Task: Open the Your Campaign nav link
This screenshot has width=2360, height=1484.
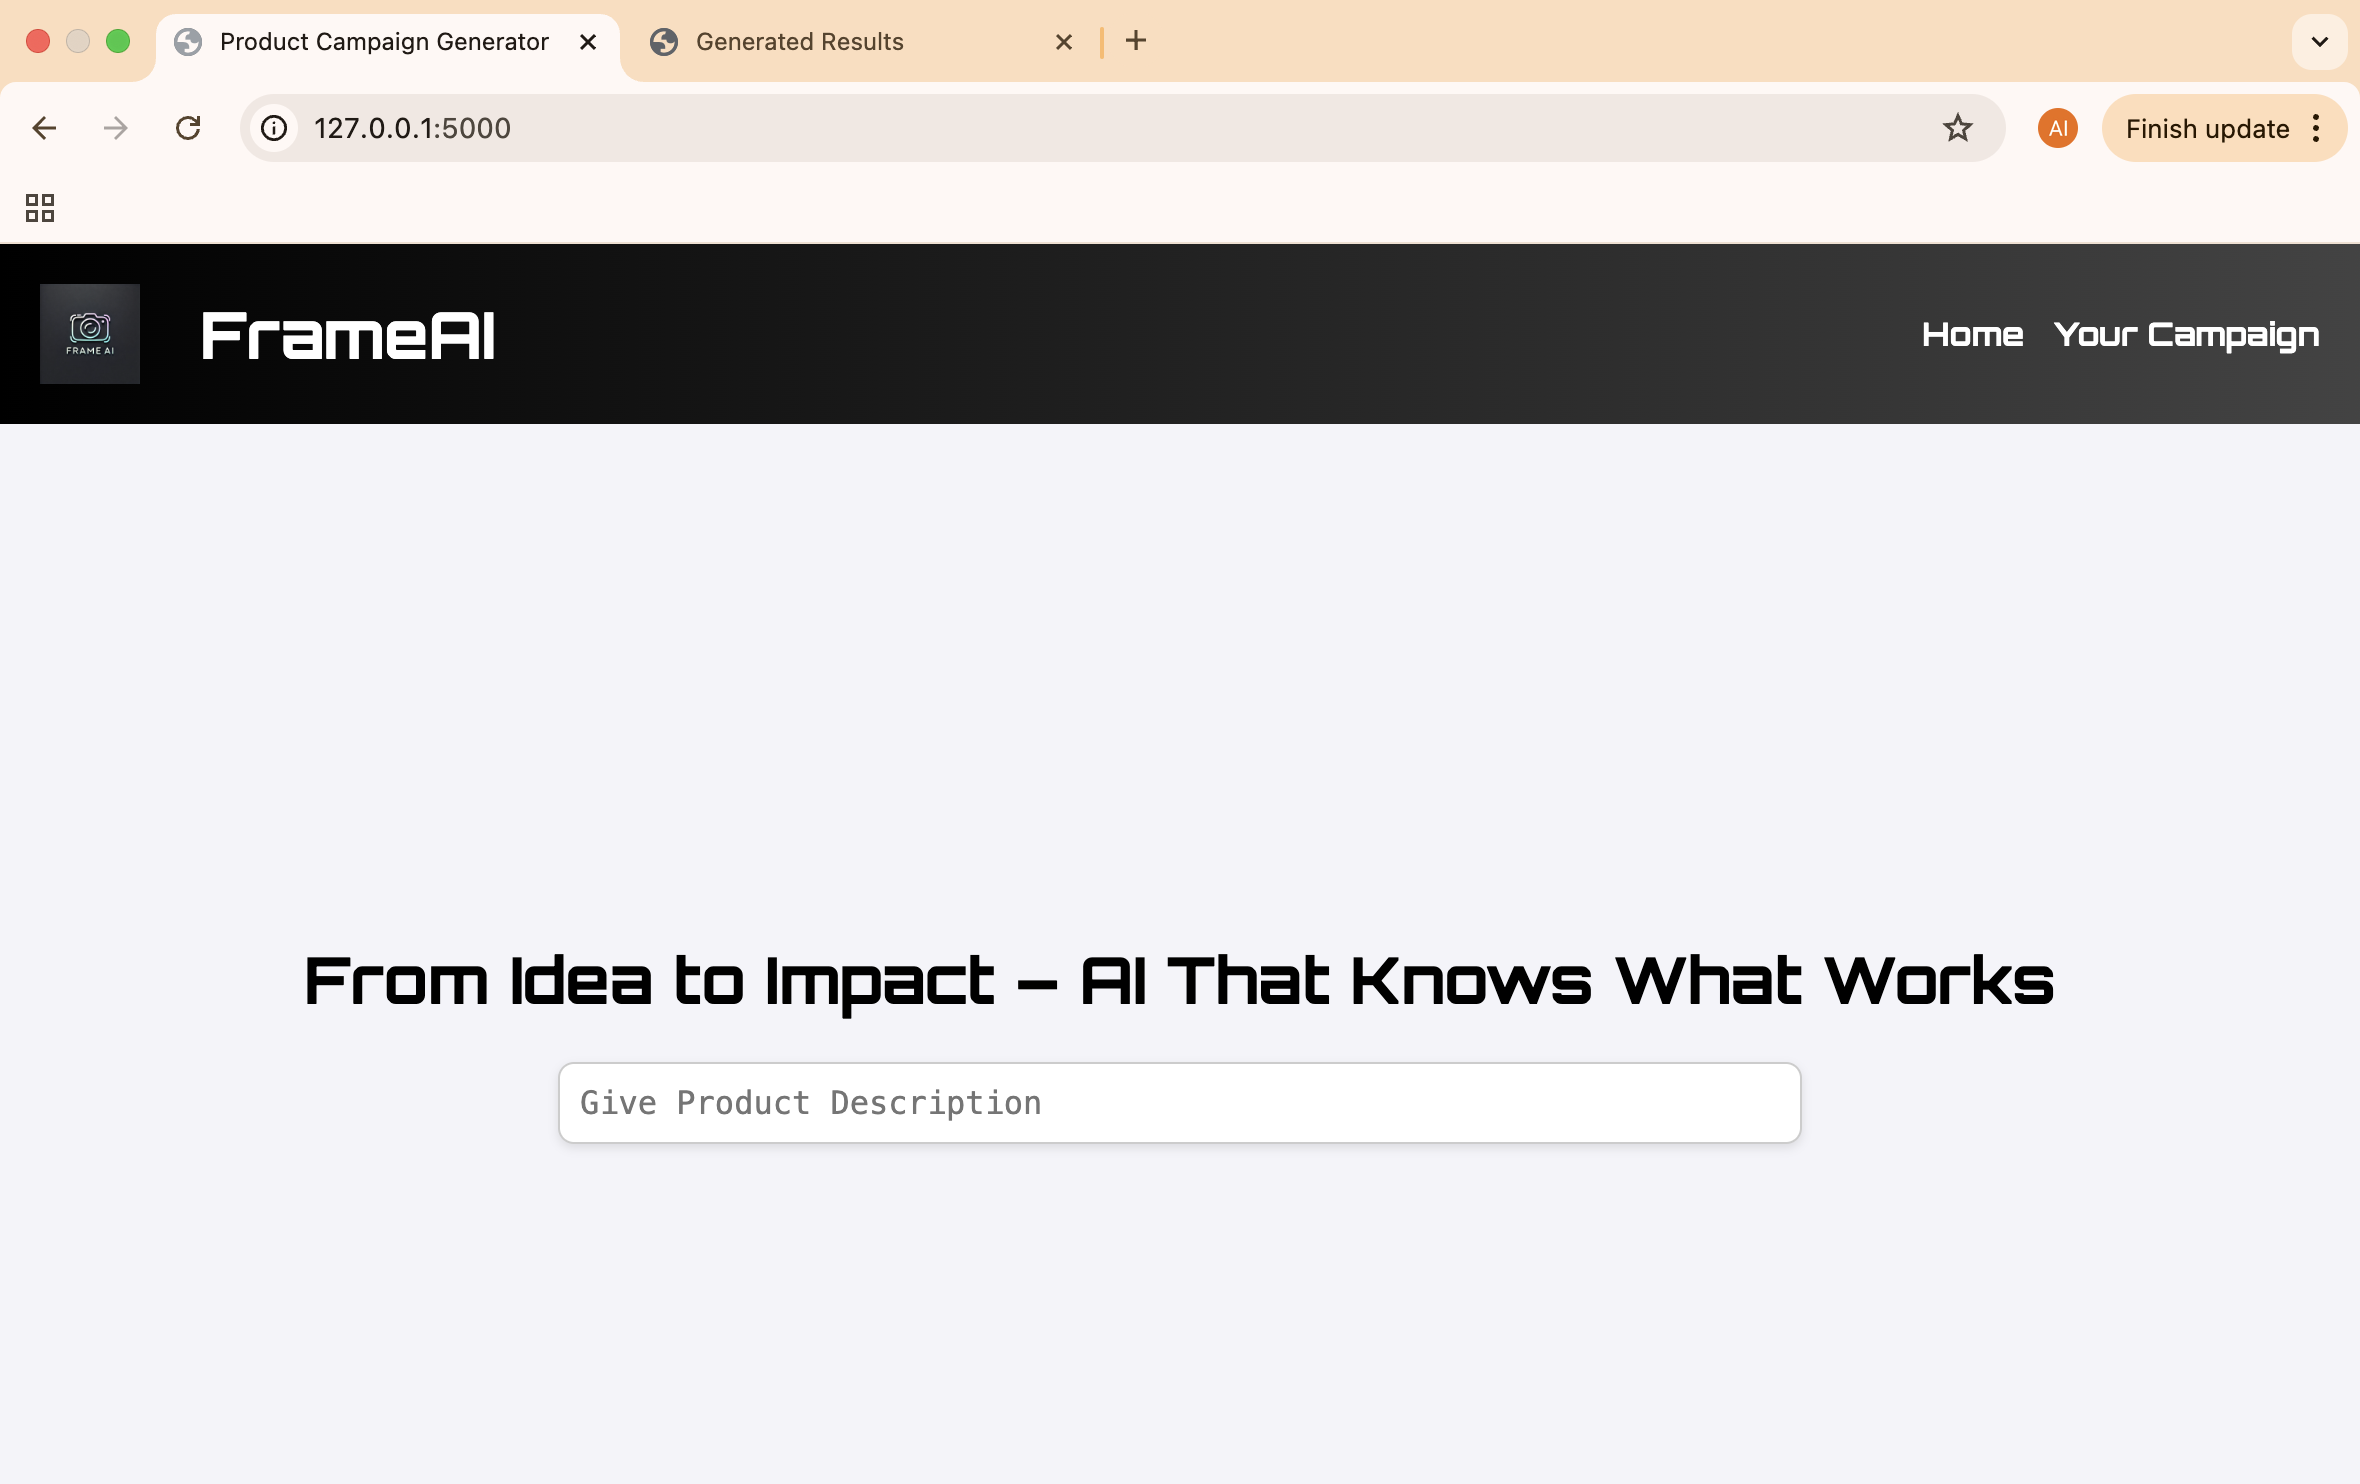Action: 2186,334
